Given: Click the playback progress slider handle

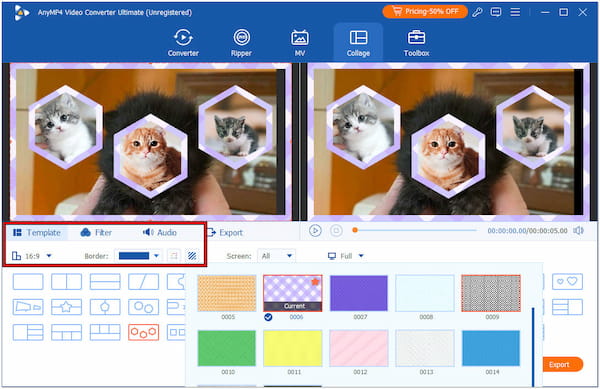Looking at the screenshot, I should coord(355,230).
